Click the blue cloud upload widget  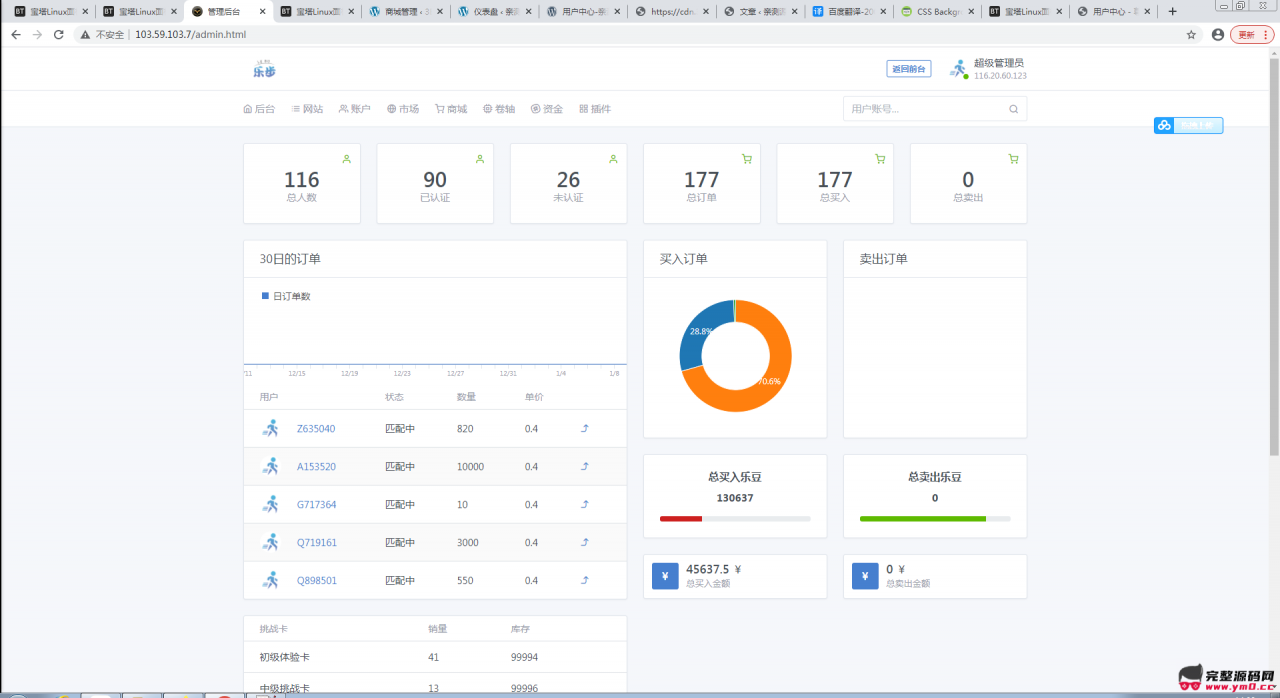[1188, 125]
